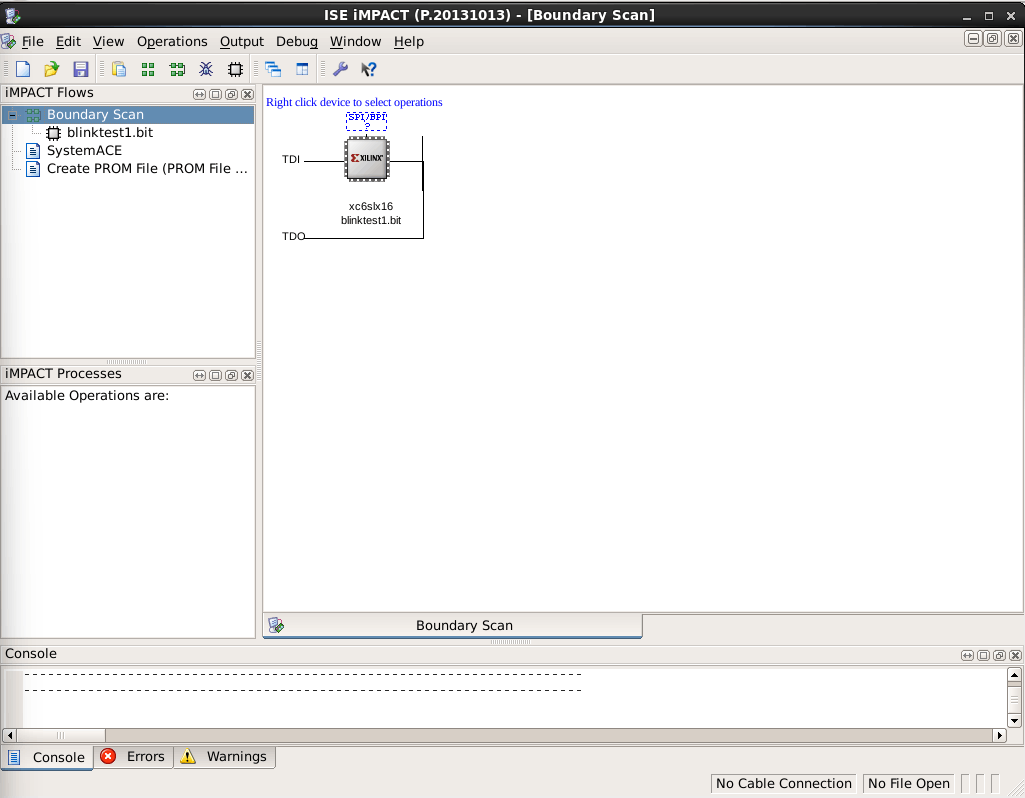
Task: Click the four green squares toolbar icon
Action: click(x=148, y=69)
